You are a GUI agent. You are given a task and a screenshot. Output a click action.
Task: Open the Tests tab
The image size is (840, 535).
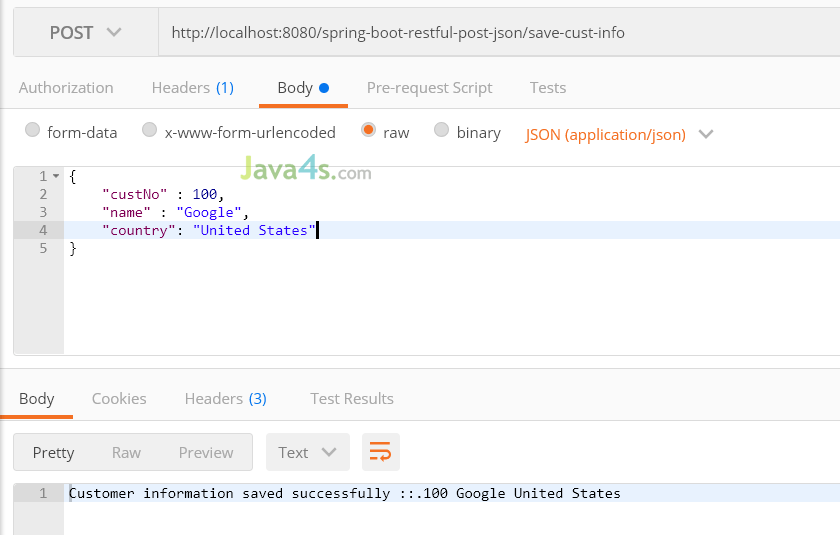[x=548, y=87]
